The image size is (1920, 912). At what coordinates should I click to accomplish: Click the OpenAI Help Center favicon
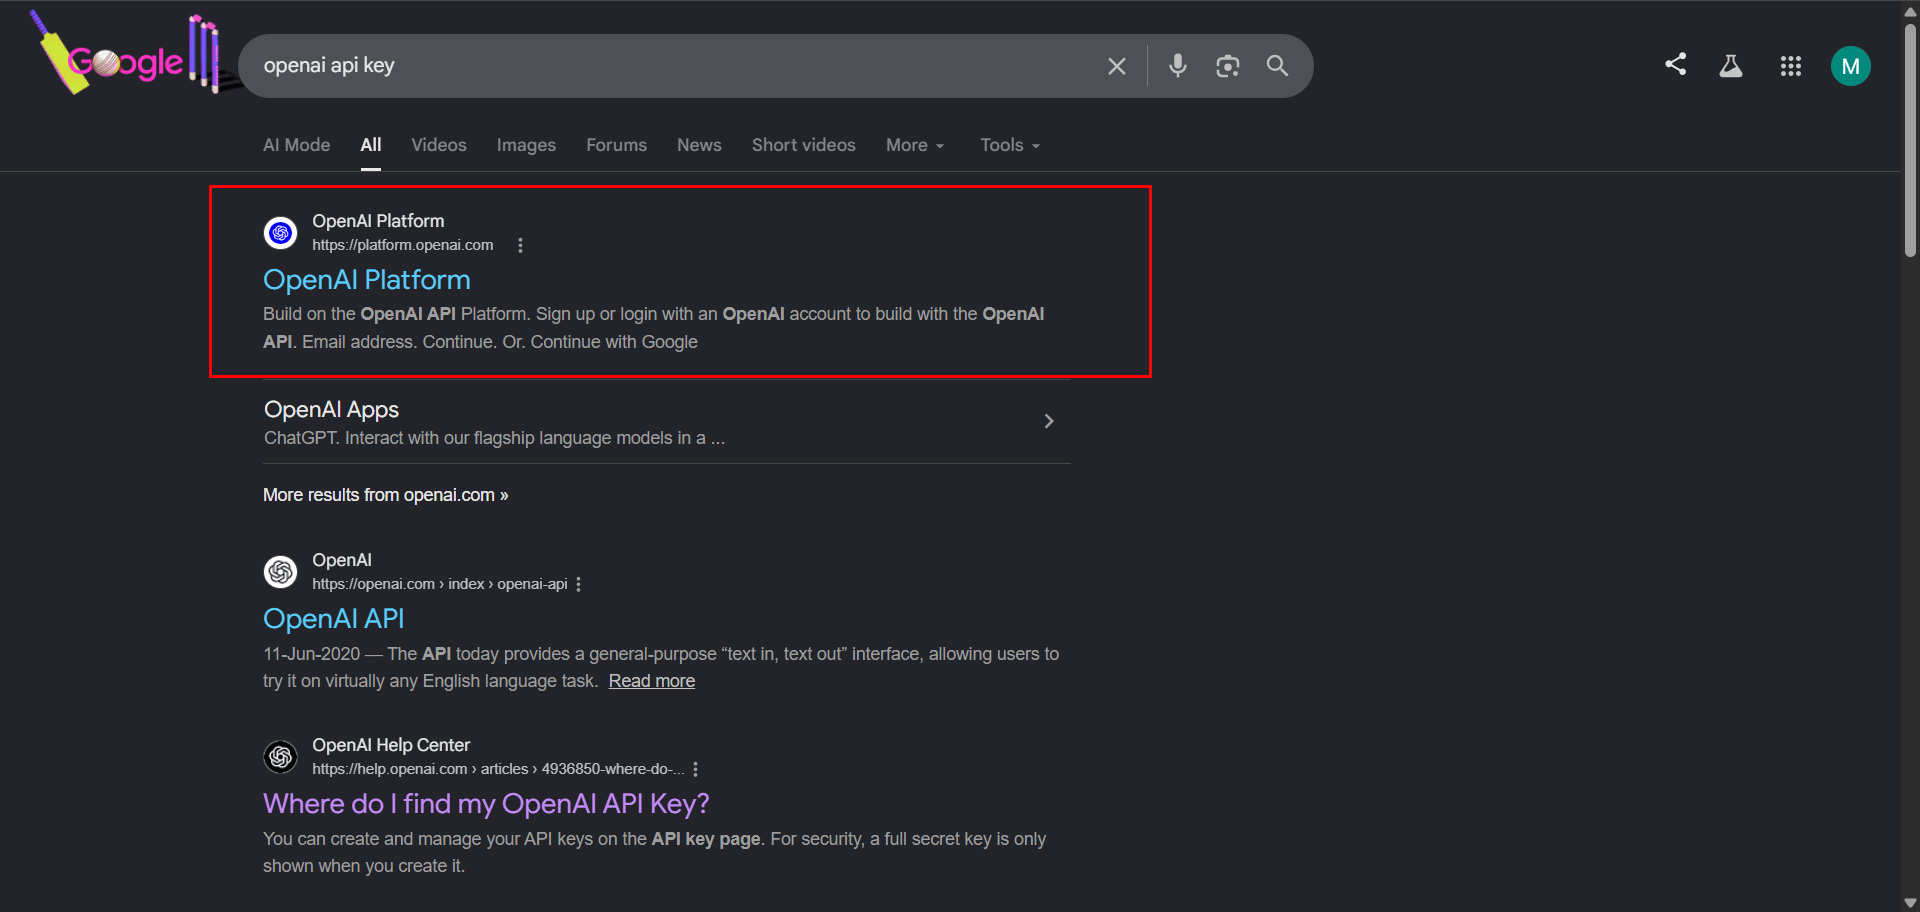coord(281,757)
